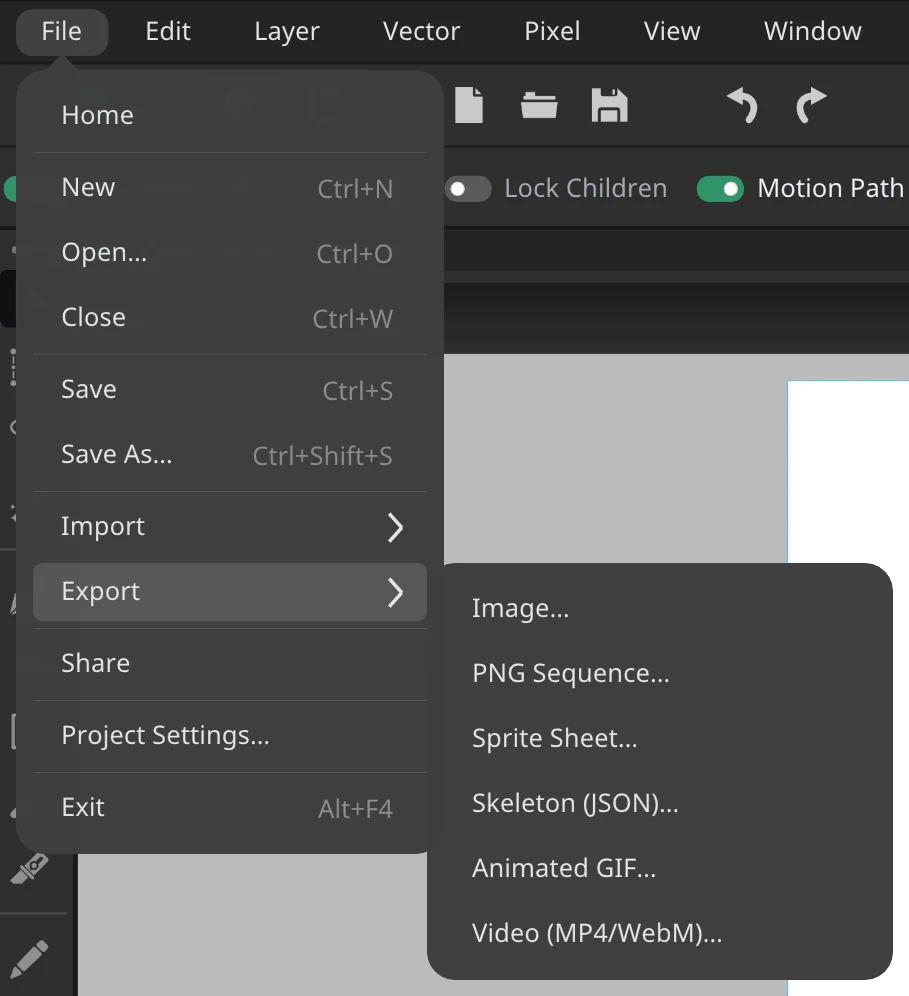Click the Undo arrow icon
This screenshot has width=909, height=996.
tap(742, 105)
